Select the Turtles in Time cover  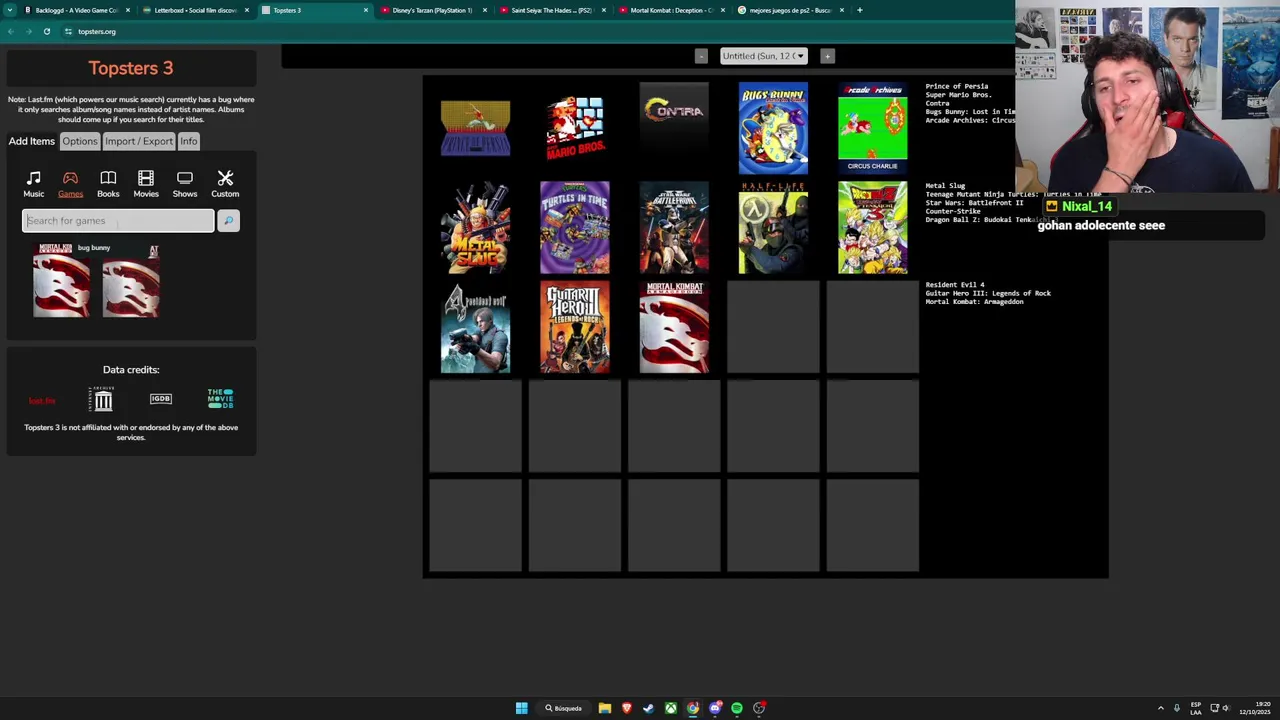tap(575, 228)
